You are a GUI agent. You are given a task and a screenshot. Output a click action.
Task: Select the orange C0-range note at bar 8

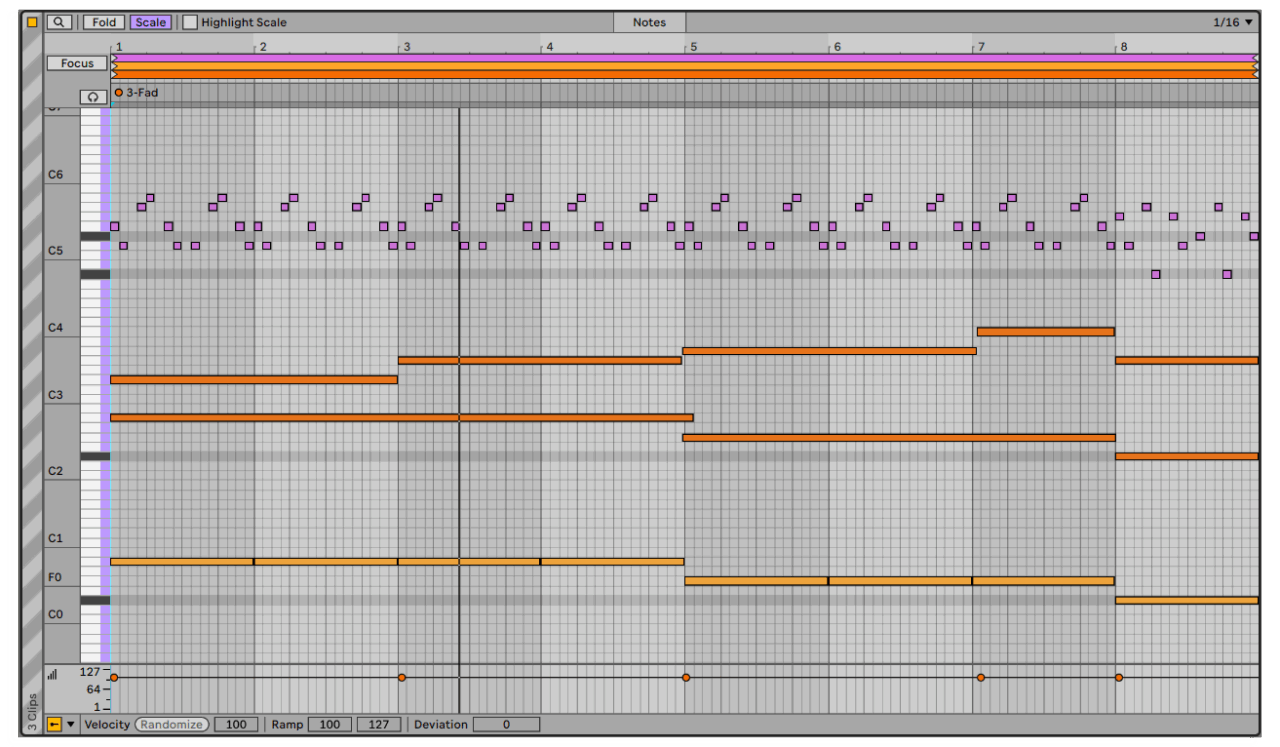[x=1187, y=600]
